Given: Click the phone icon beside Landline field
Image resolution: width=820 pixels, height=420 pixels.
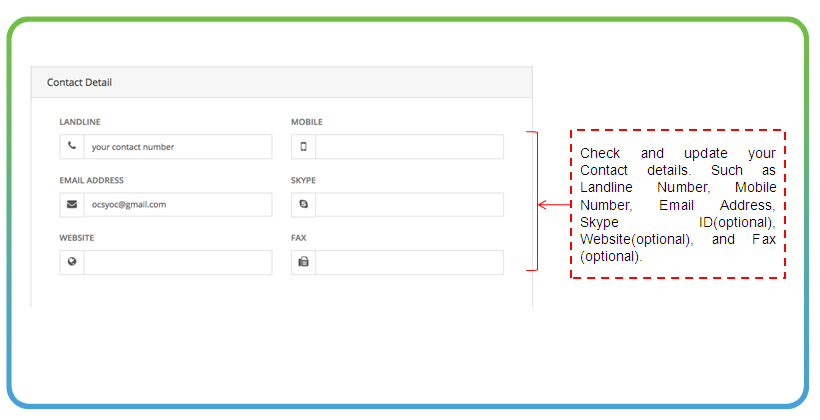Looking at the screenshot, I should pos(72,146).
